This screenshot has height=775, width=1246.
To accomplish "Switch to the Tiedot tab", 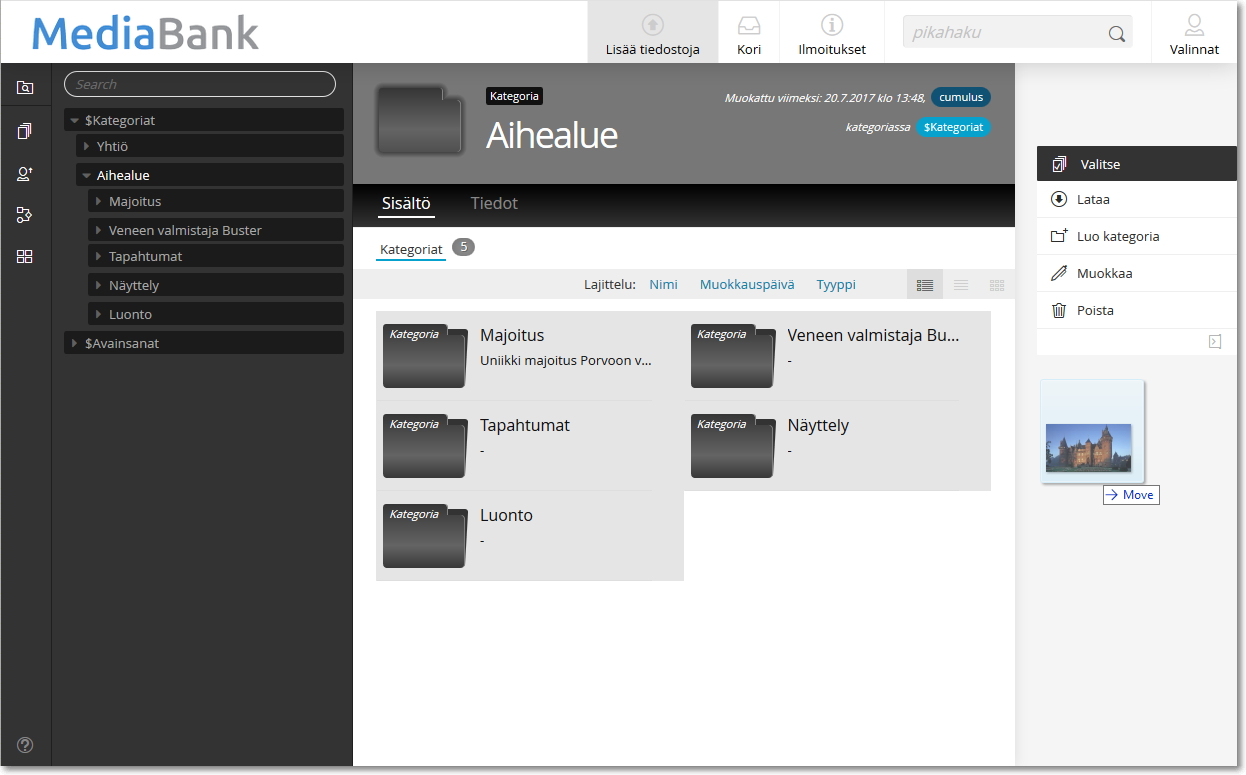I will [x=494, y=203].
